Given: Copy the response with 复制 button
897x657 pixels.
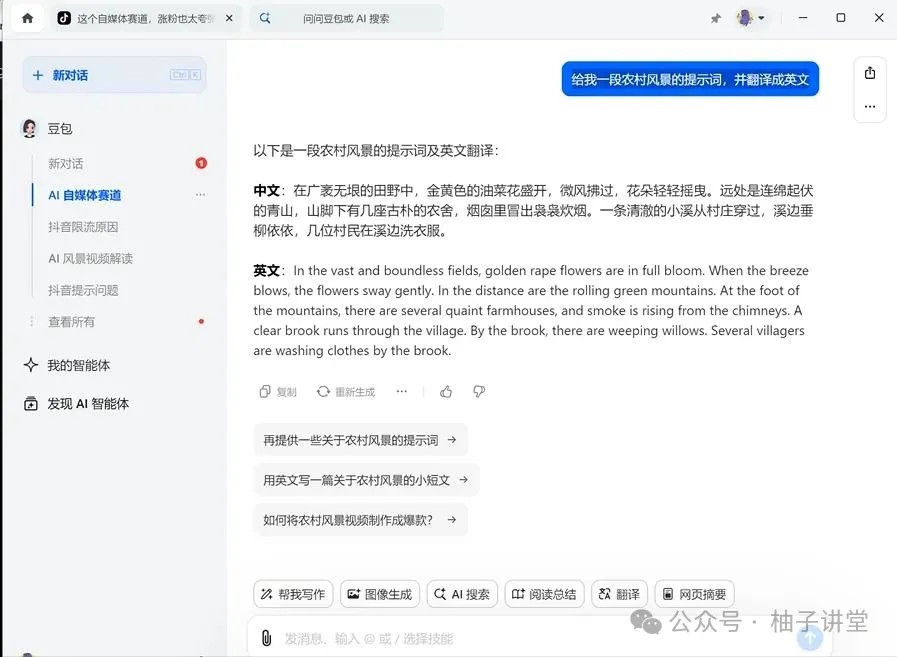Looking at the screenshot, I should (x=278, y=392).
